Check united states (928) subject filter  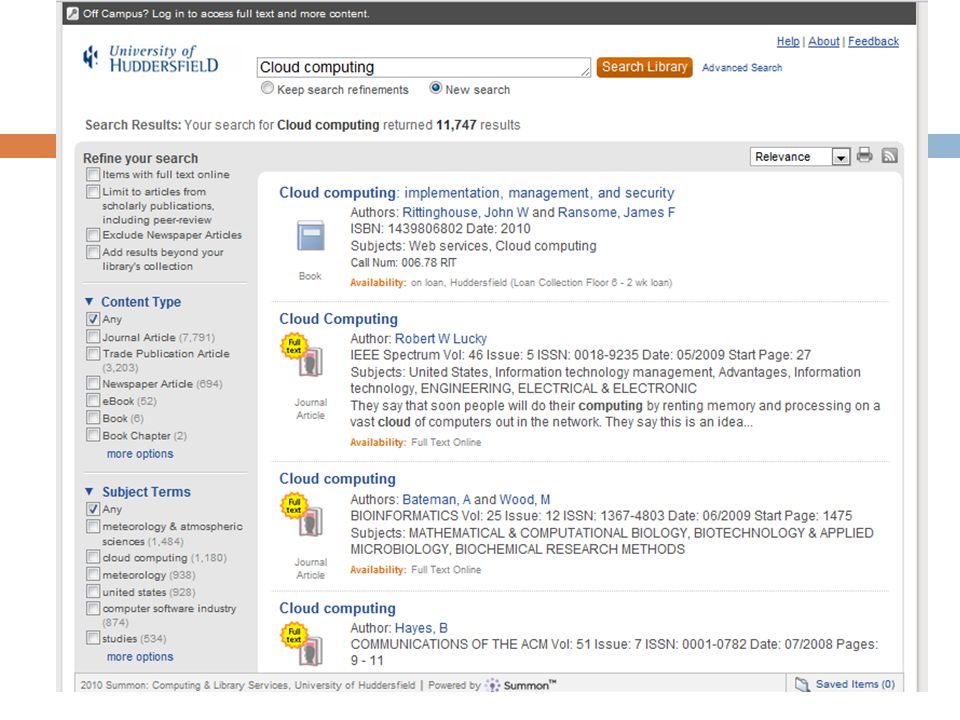coord(92,591)
